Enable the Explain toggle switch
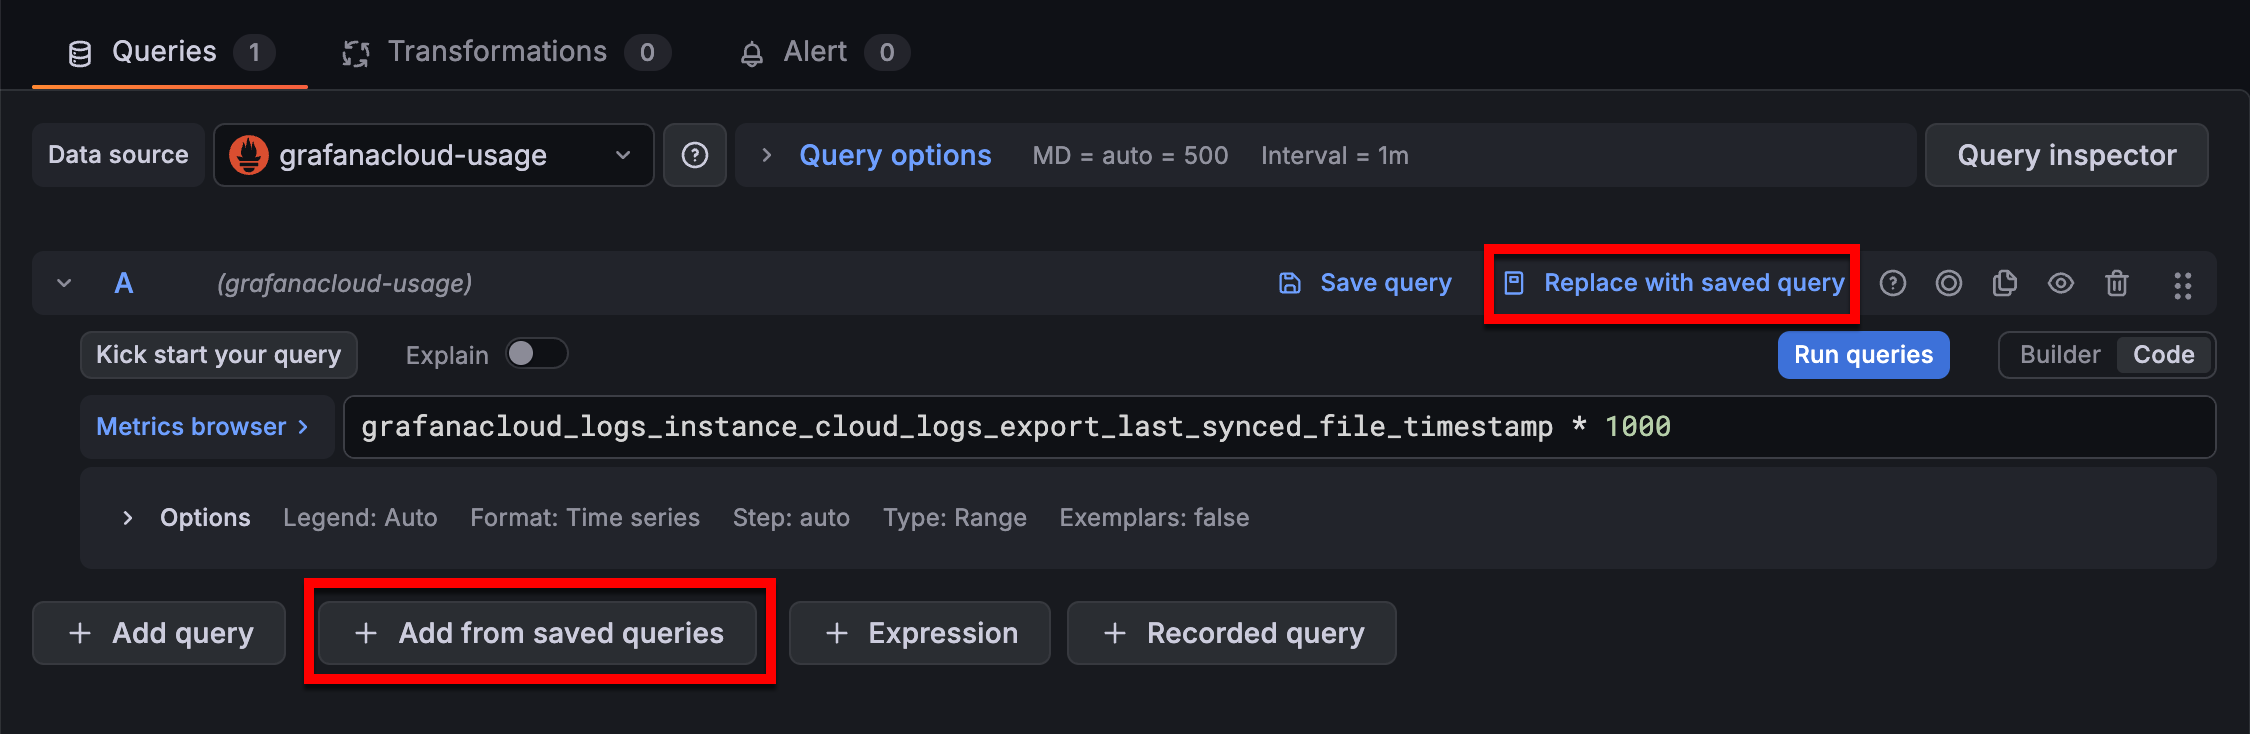 [x=536, y=354]
